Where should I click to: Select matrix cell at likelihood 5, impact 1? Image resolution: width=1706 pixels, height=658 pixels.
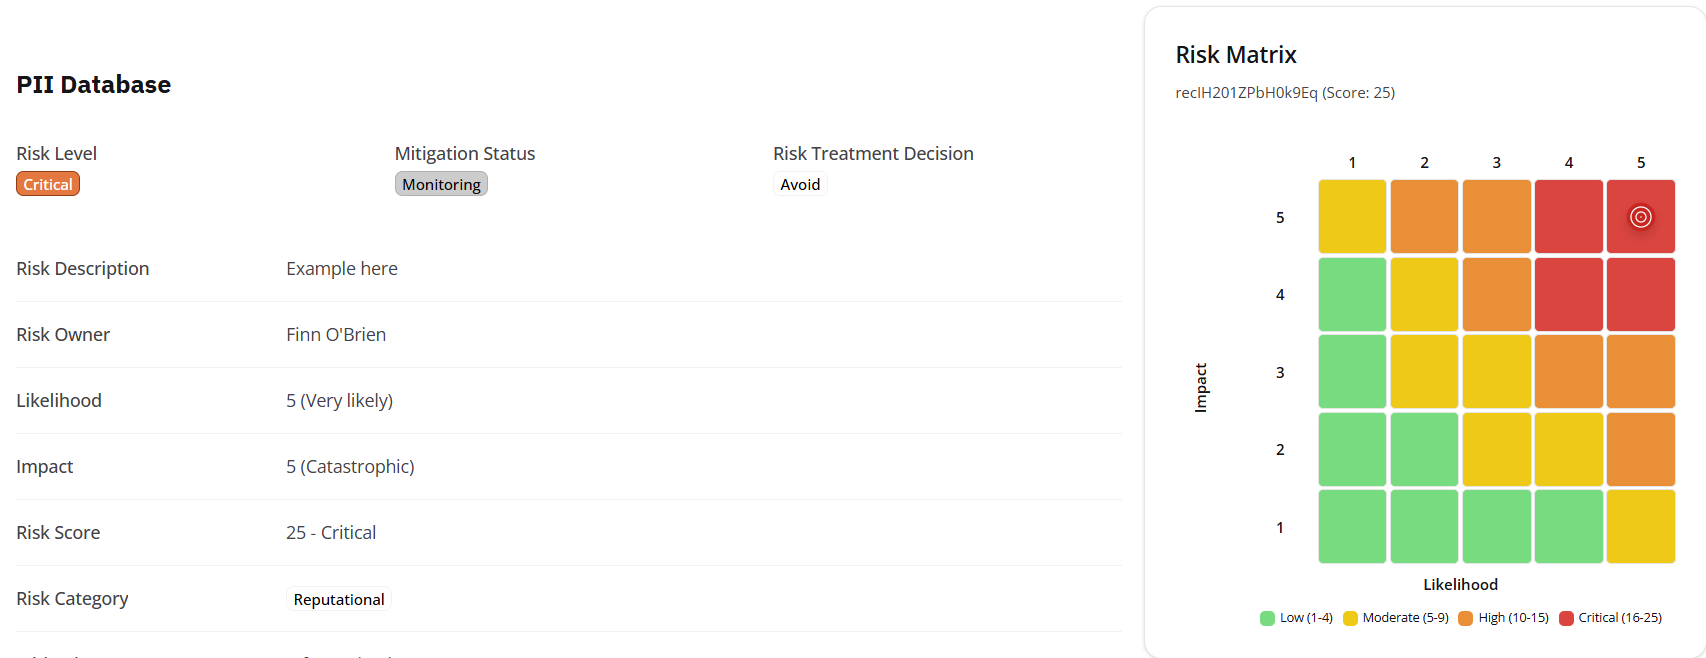click(1640, 527)
